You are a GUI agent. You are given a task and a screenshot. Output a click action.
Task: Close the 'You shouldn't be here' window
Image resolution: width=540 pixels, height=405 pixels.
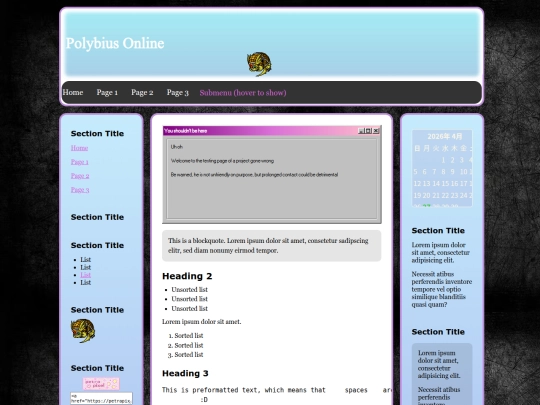click(x=376, y=131)
